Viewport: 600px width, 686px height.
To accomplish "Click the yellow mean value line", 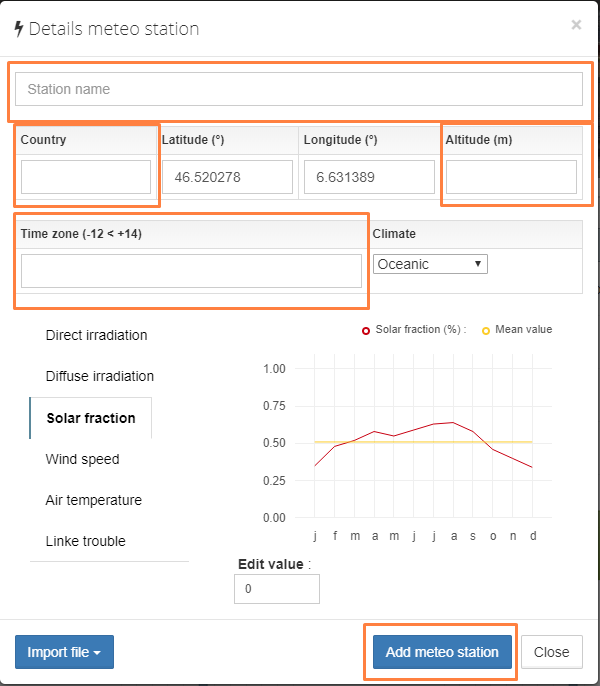I will click(x=423, y=442).
